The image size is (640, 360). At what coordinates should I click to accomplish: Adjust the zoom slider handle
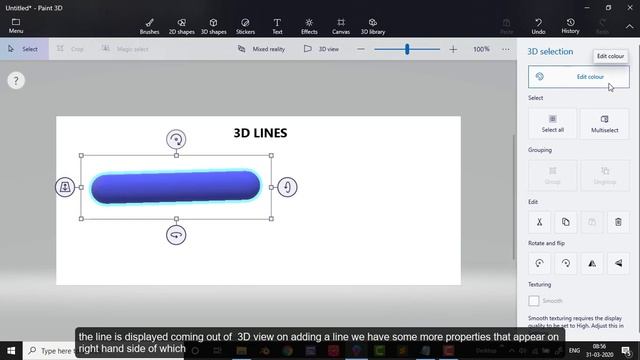coord(407,49)
